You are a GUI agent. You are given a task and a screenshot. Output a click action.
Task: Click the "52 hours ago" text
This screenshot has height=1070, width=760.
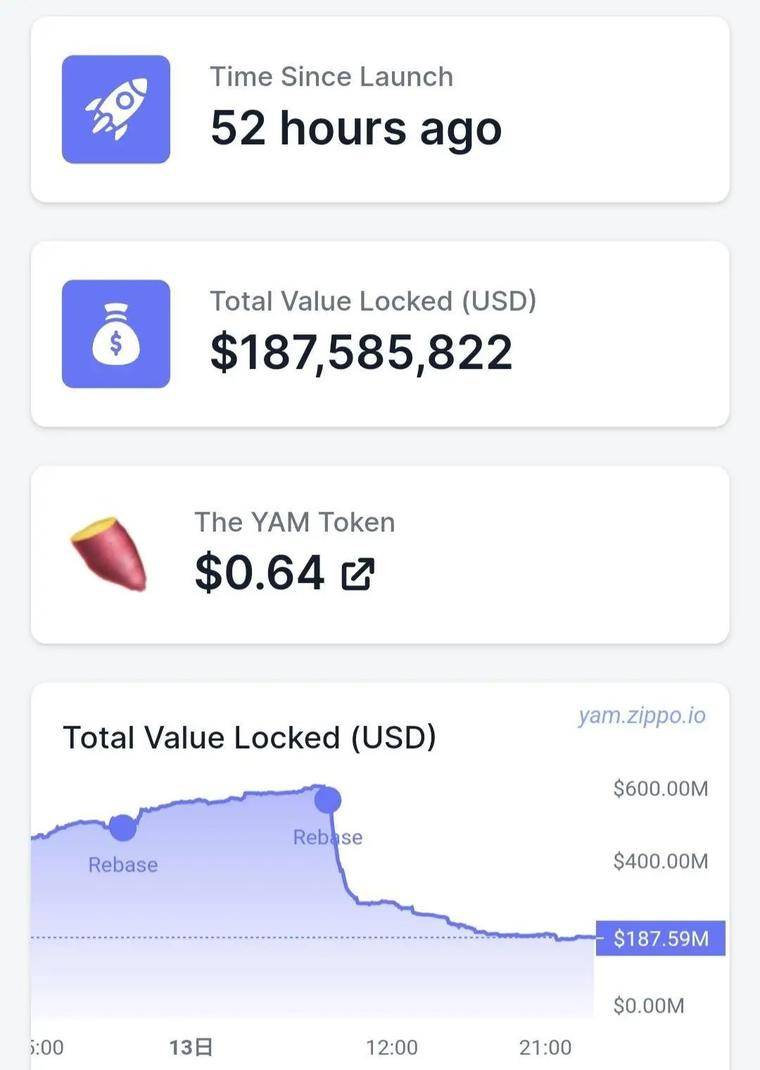tap(355, 128)
